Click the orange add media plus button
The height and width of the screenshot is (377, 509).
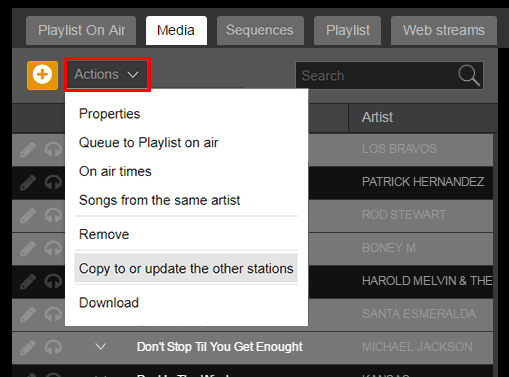(42, 75)
